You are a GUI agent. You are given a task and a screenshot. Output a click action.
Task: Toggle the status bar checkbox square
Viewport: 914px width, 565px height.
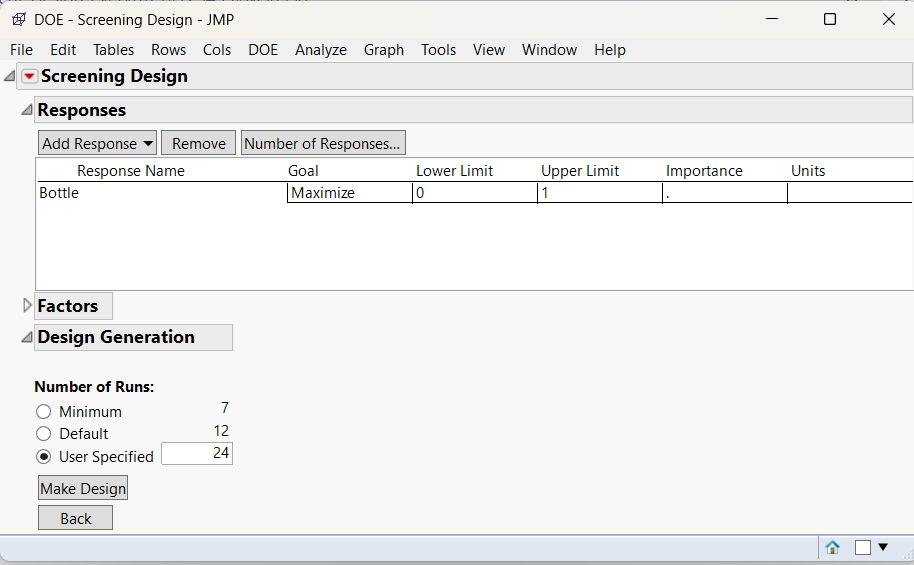[x=863, y=547]
